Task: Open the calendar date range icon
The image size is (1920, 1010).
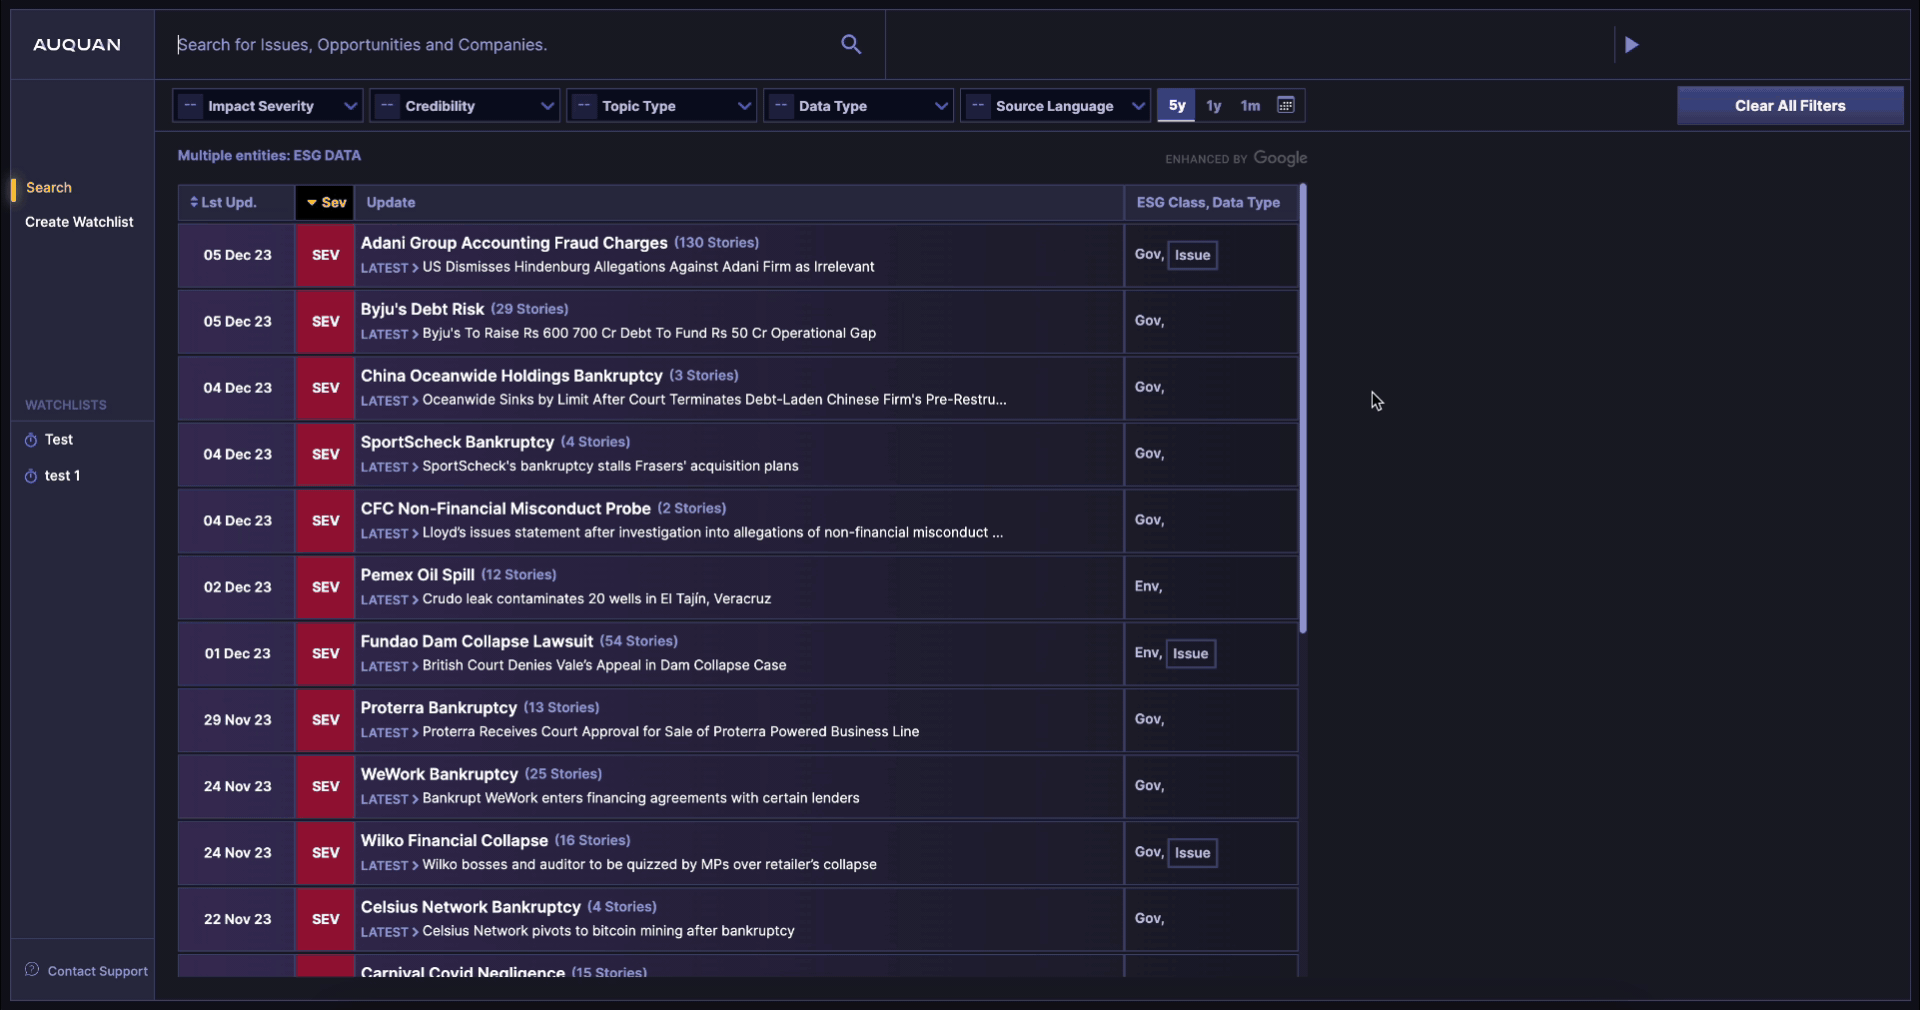Action: pyautogui.click(x=1286, y=105)
